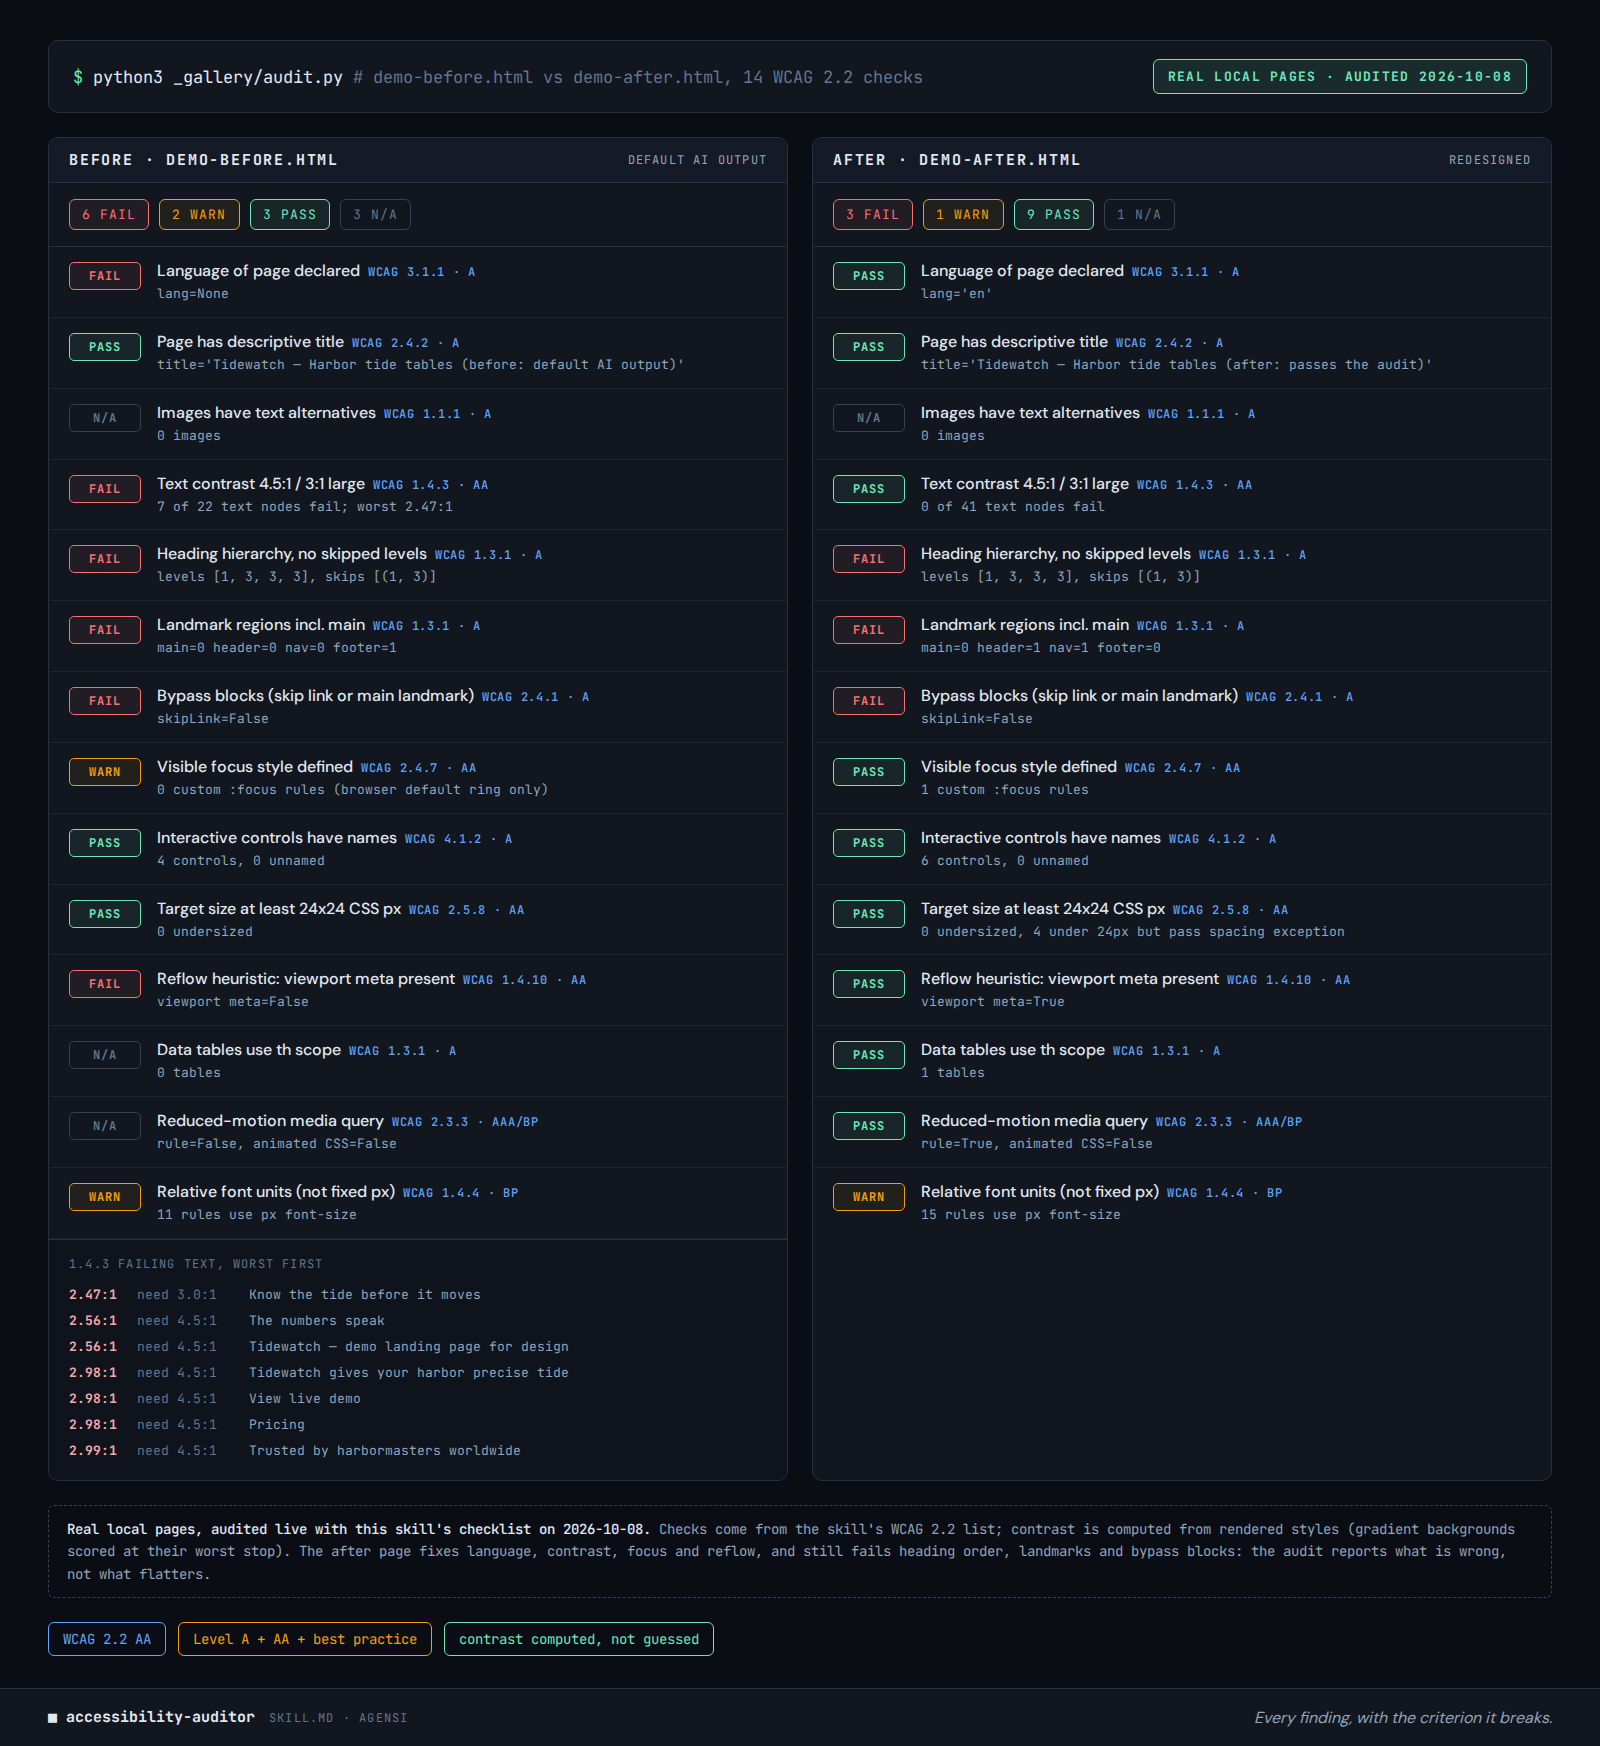The height and width of the screenshot is (1746, 1600).
Task: Select '1 custom :focus rules' text
Action: pyautogui.click(x=1005, y=790)
